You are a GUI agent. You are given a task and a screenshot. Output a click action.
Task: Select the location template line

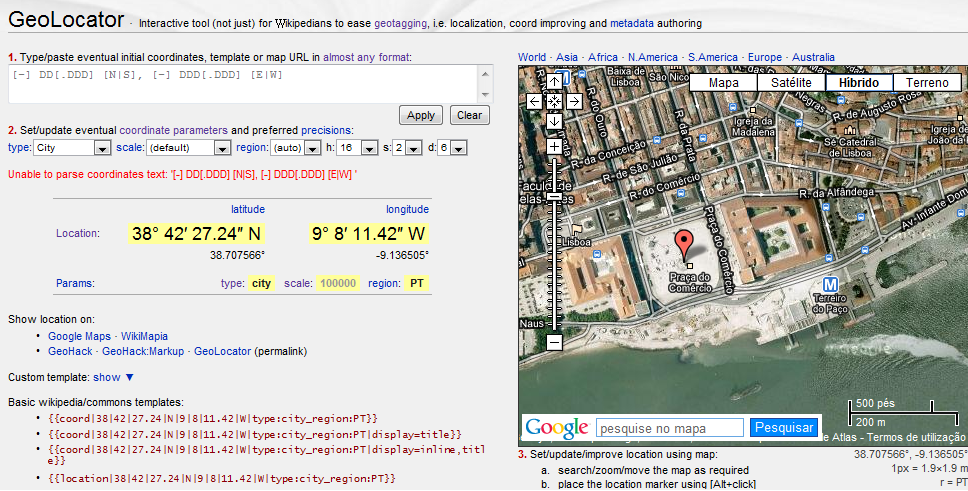point(222,478)
